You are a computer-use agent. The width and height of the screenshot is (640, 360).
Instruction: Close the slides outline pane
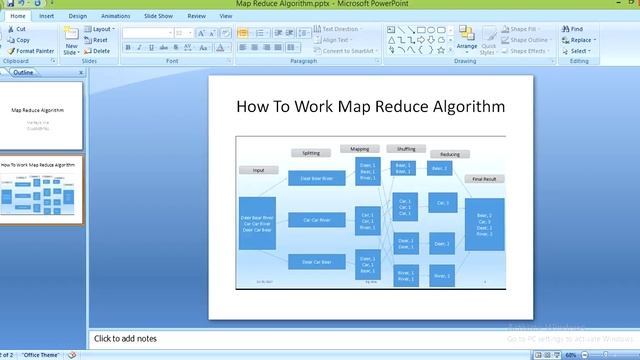(81, 72)
